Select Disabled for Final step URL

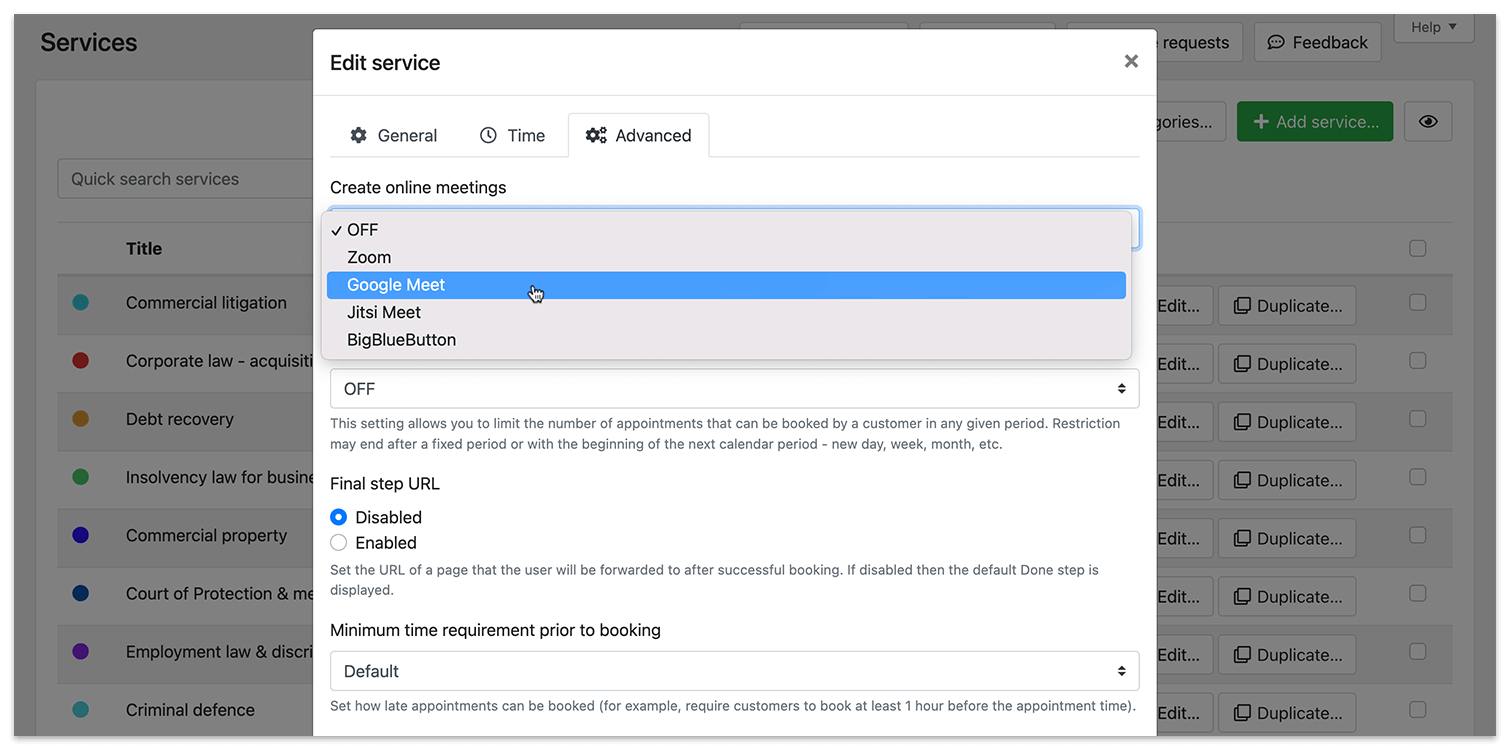(x=339, y=517)
